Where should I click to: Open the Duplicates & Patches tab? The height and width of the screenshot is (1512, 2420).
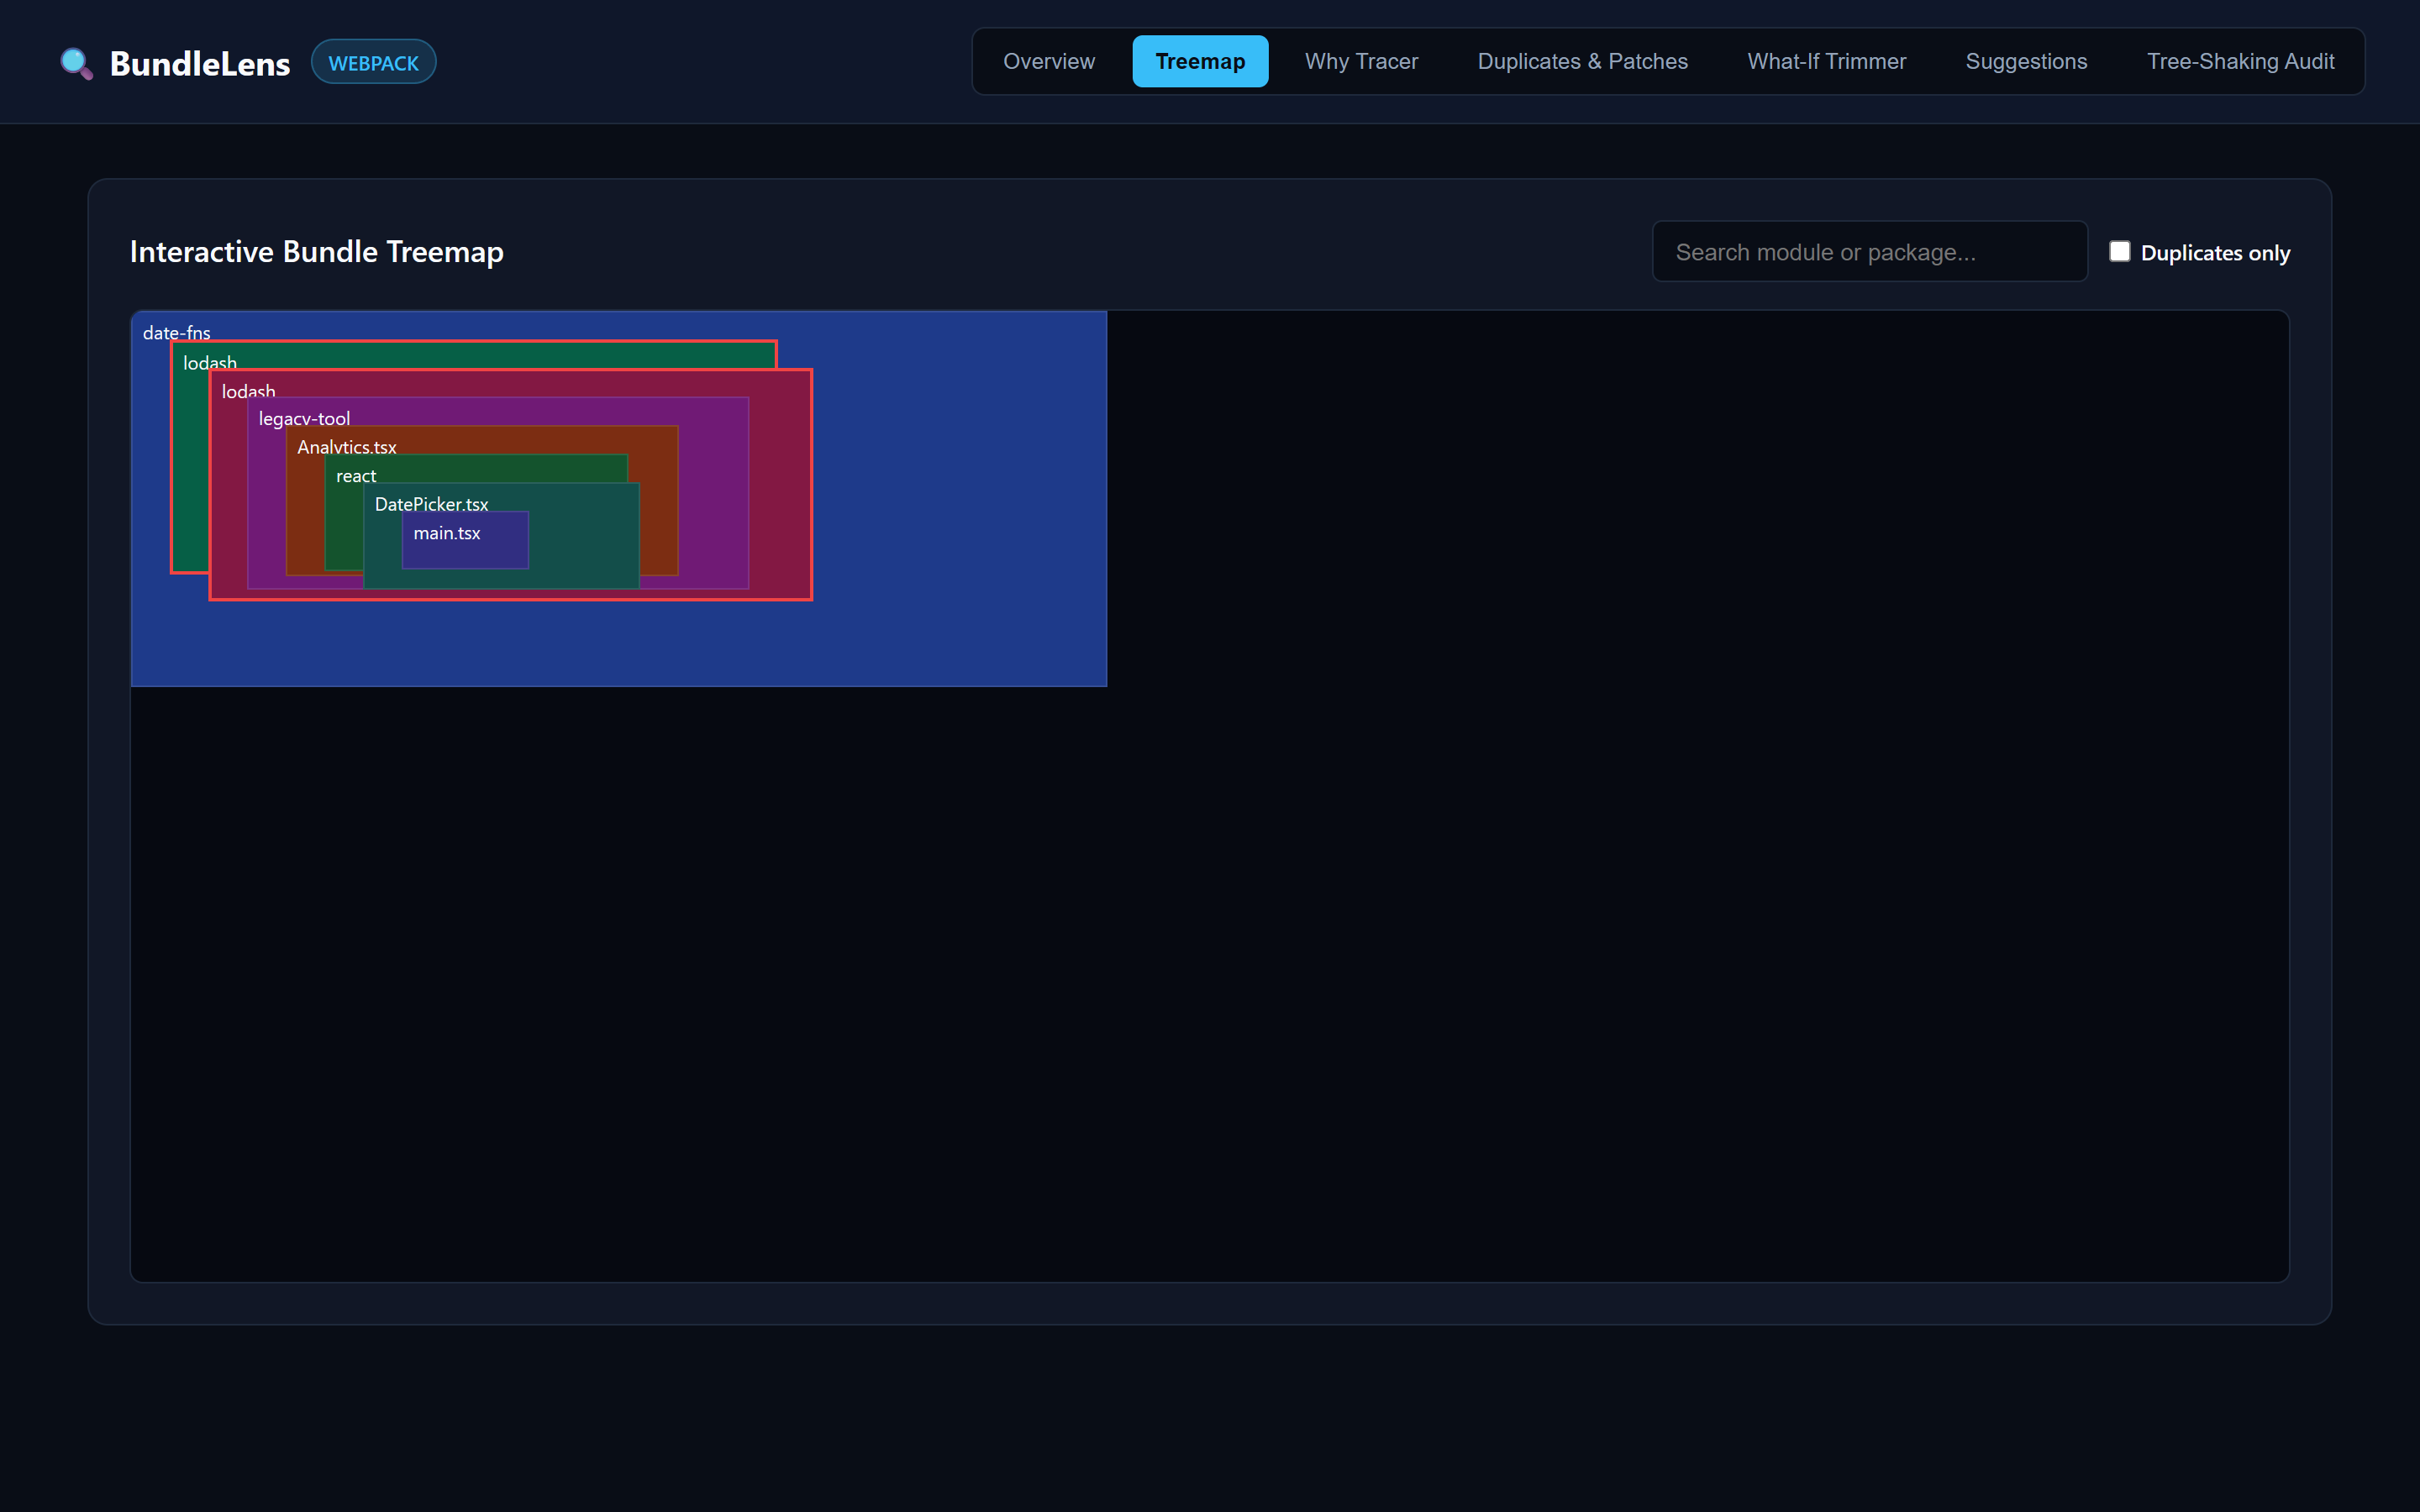pyautogui.click(x=1582, y=61)
